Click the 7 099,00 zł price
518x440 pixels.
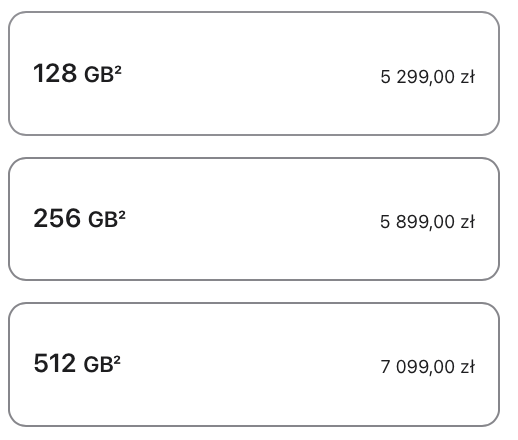(x=428, y=367)
